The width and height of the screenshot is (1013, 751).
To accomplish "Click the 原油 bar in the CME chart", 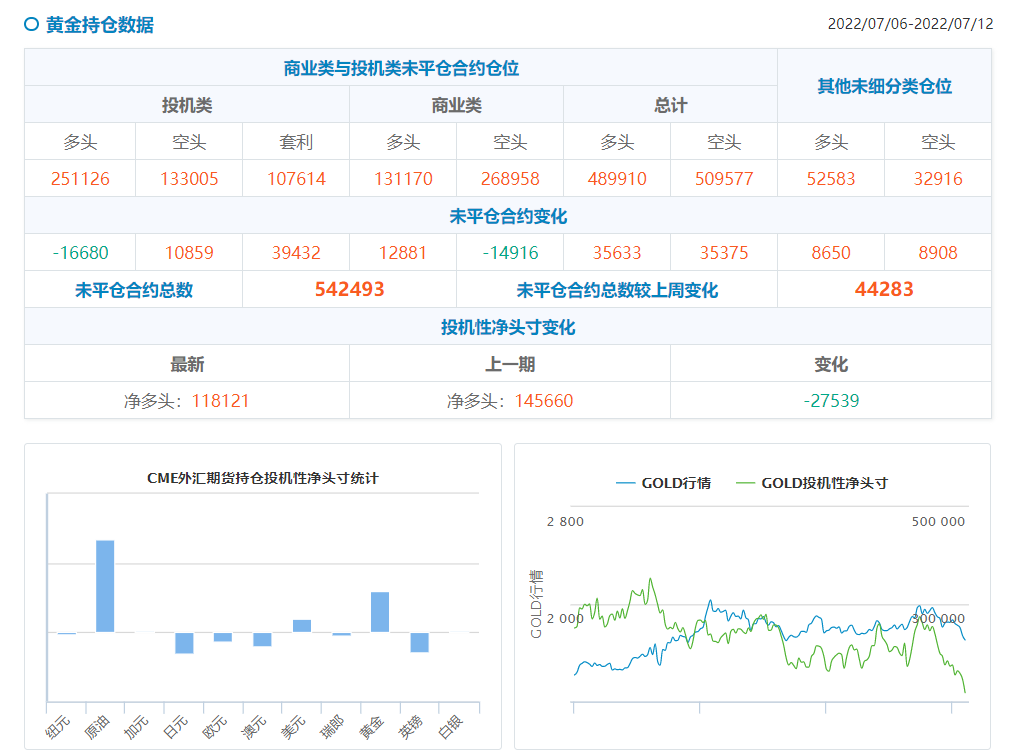I will [104, 585].
